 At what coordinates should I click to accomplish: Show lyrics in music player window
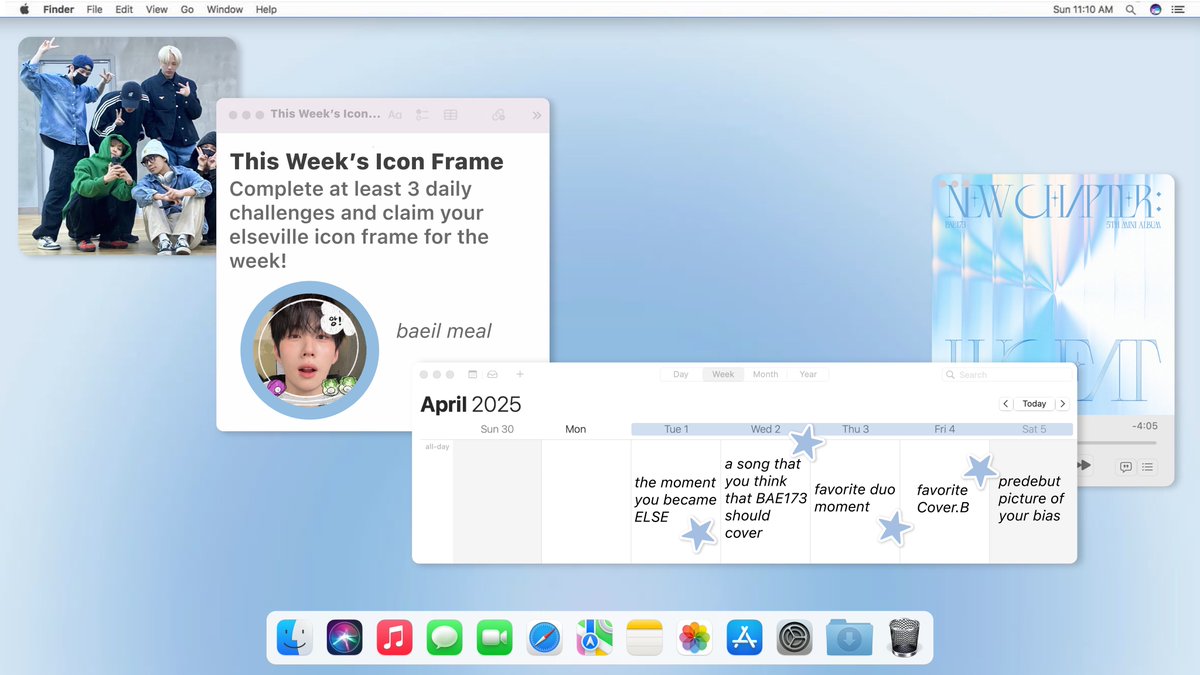tap(1126, 466)
